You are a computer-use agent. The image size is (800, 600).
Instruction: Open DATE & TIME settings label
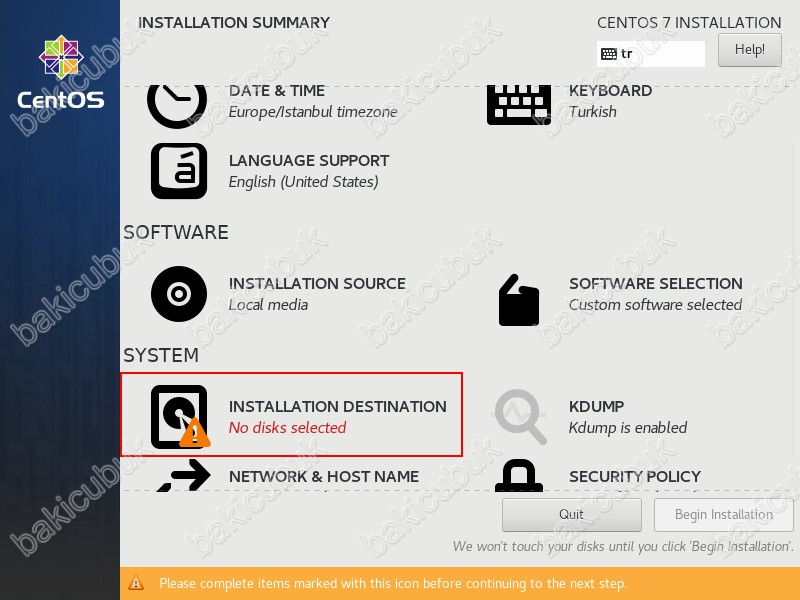(277, 91)
